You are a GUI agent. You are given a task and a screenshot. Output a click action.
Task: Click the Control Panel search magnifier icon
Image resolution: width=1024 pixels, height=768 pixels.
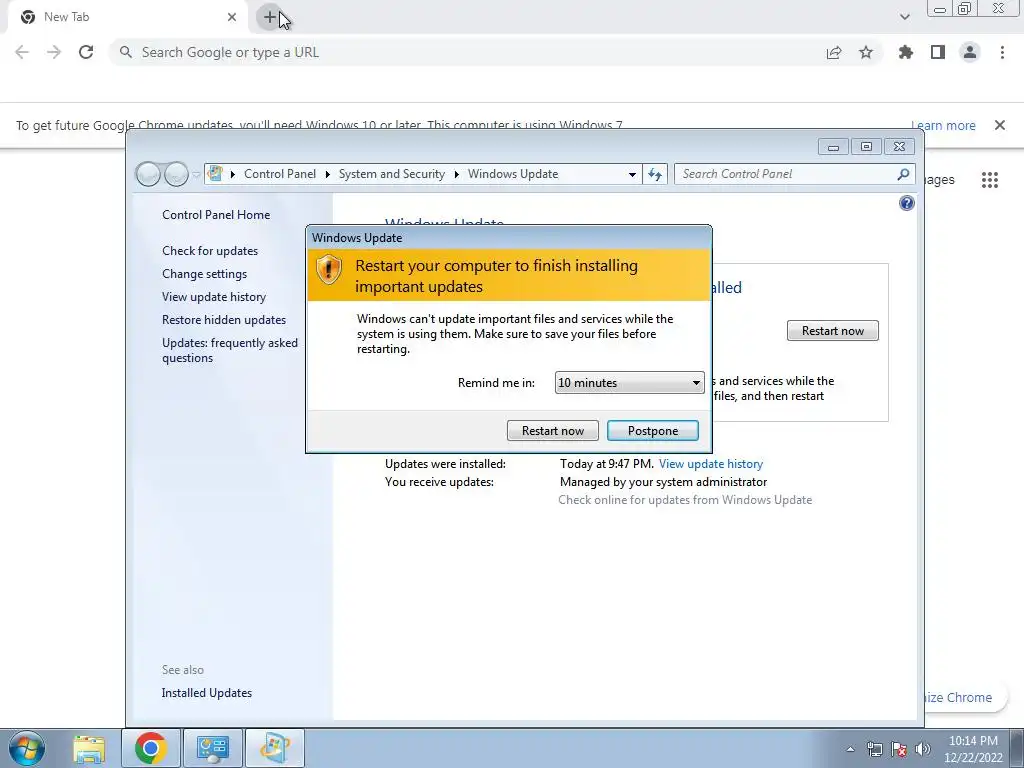pos(903,174)
